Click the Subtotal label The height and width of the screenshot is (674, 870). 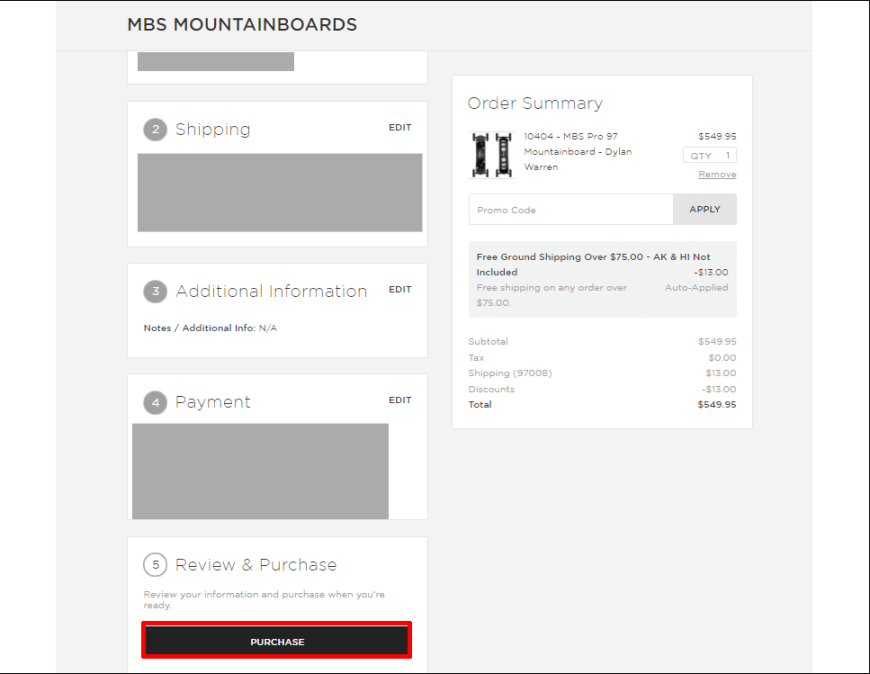488,341
